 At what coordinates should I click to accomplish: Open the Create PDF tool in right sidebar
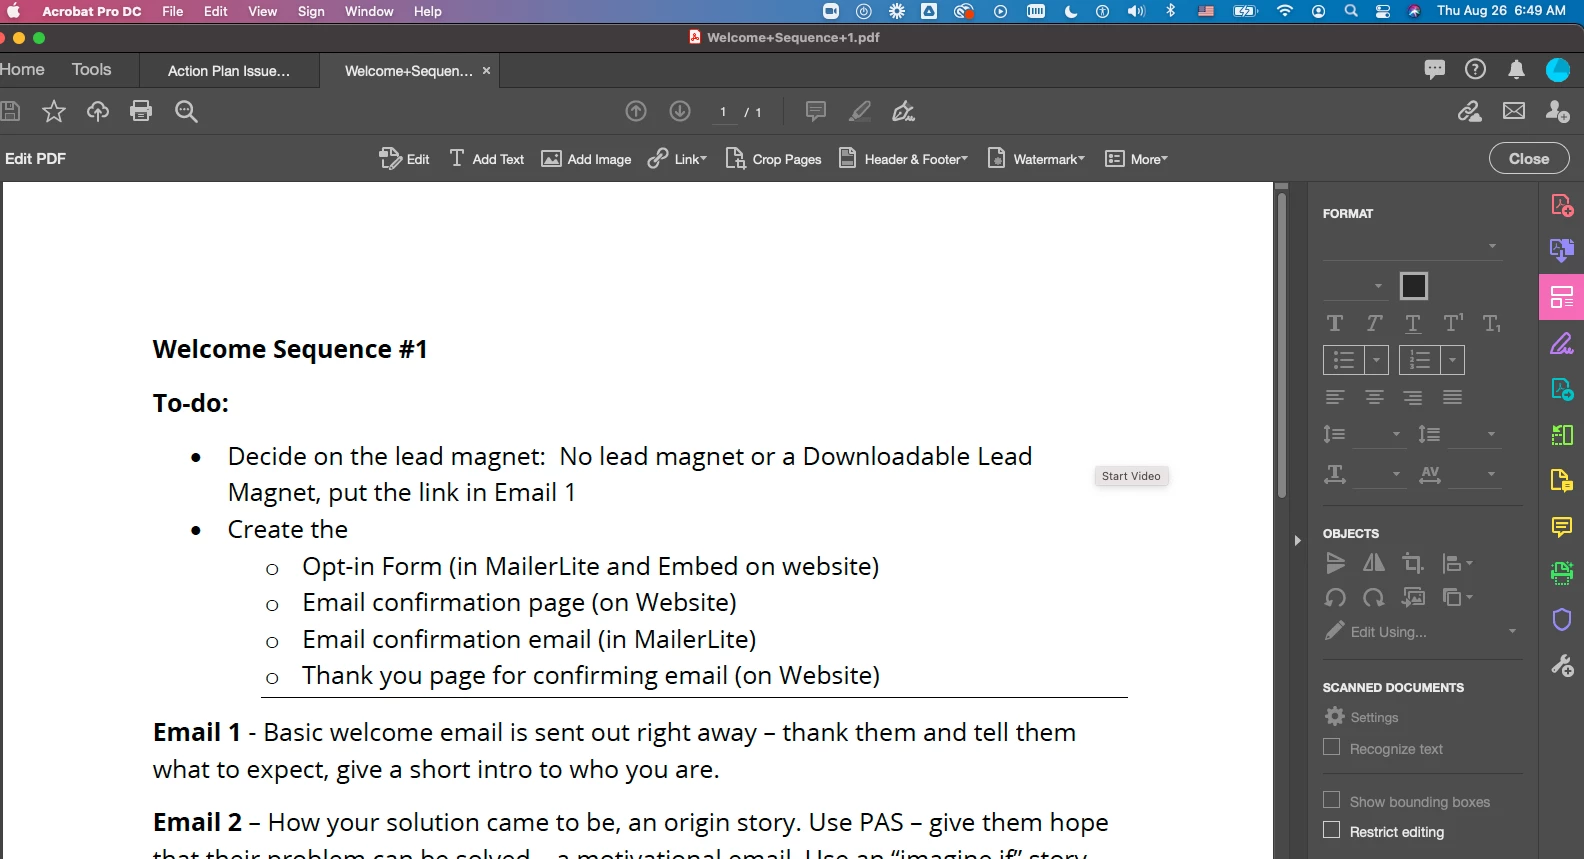pyautogui.click(x=1562, y=205)
